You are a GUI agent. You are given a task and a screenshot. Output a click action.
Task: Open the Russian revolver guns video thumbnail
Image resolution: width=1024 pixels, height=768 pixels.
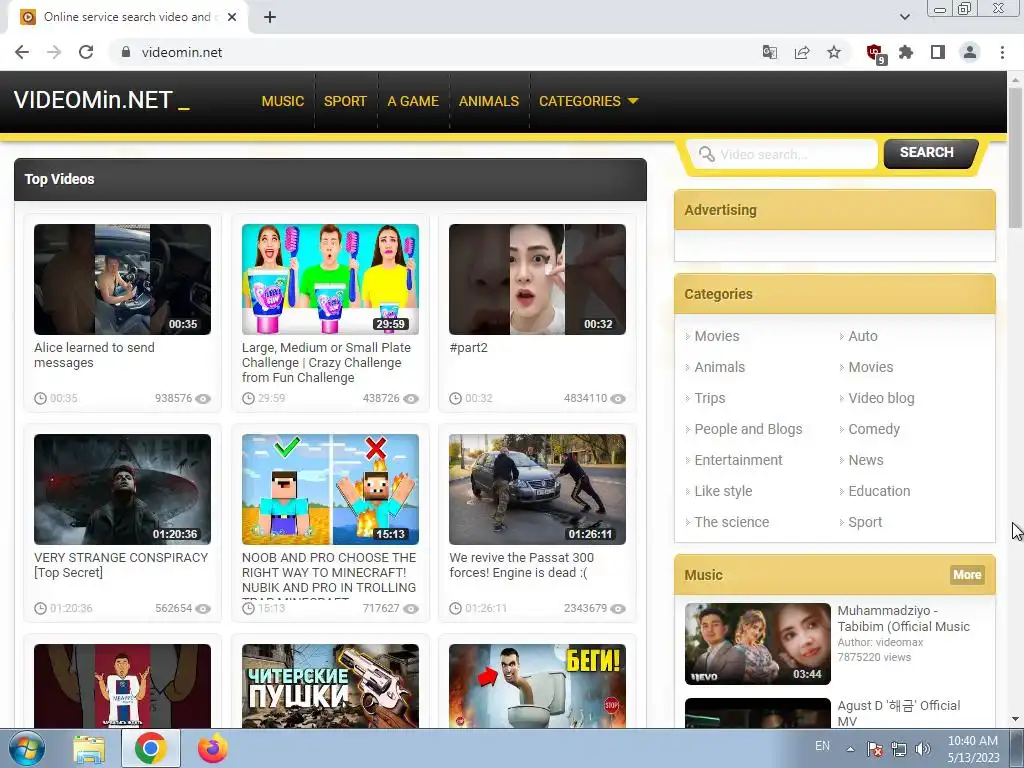(330, 686)
